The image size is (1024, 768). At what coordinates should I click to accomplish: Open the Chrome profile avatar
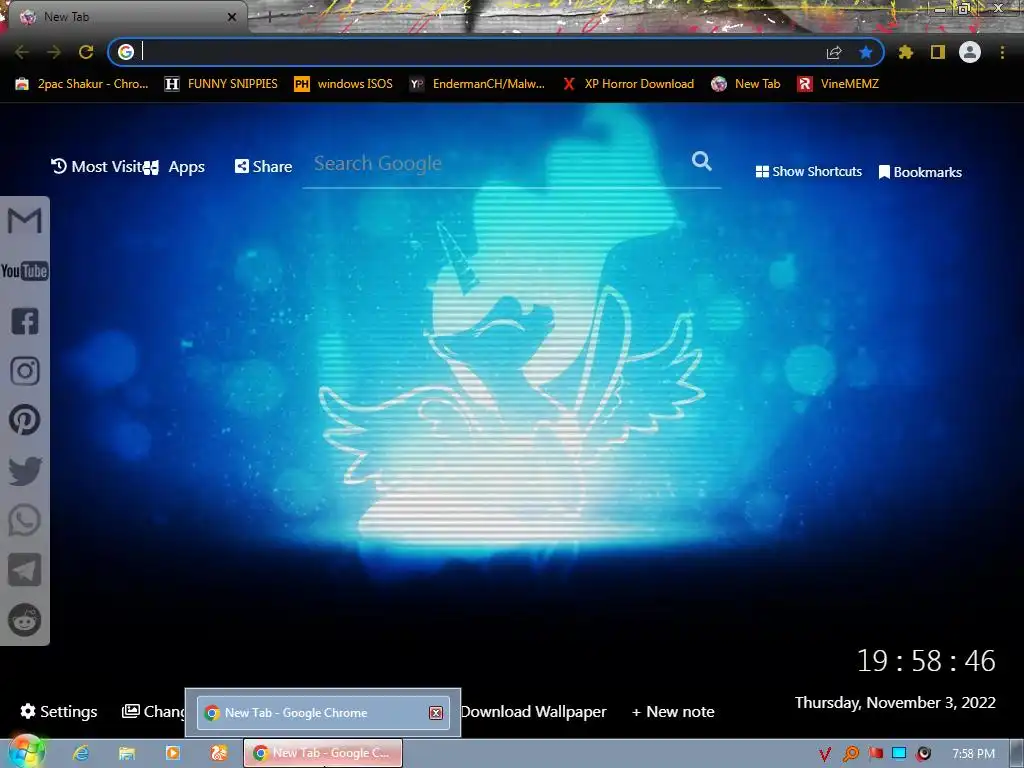(970, 52)
